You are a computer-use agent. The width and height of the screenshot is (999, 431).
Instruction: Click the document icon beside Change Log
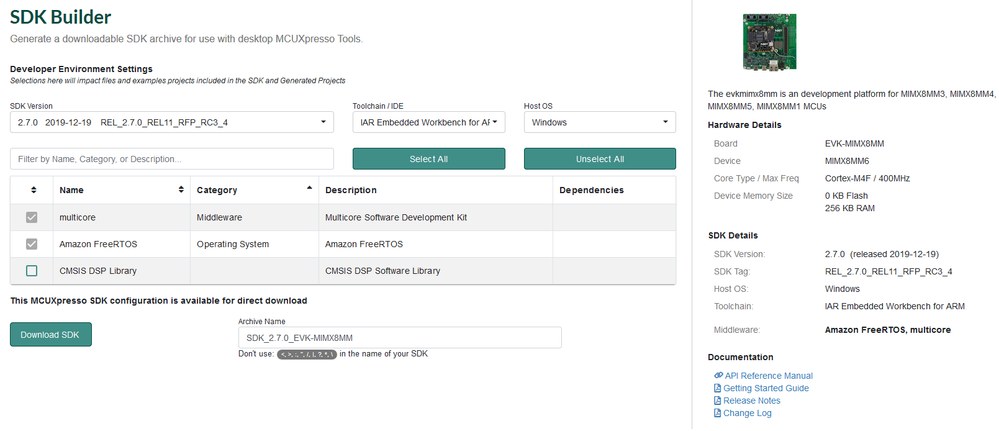[717, 413]
